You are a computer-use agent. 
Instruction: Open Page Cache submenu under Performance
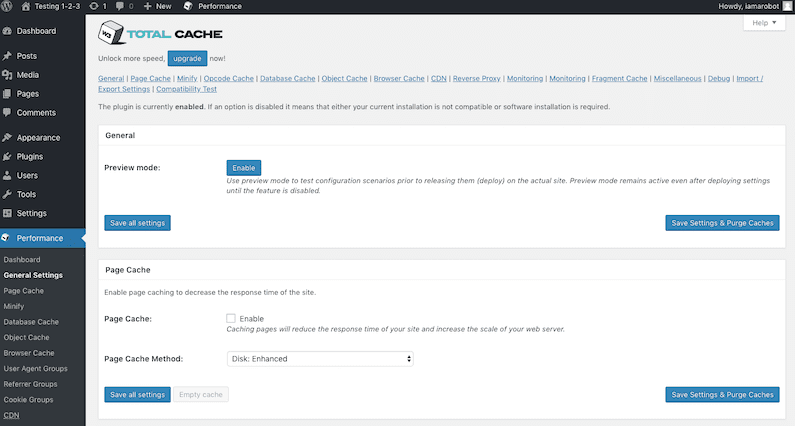pyautogui.click(x=23, y=291)
